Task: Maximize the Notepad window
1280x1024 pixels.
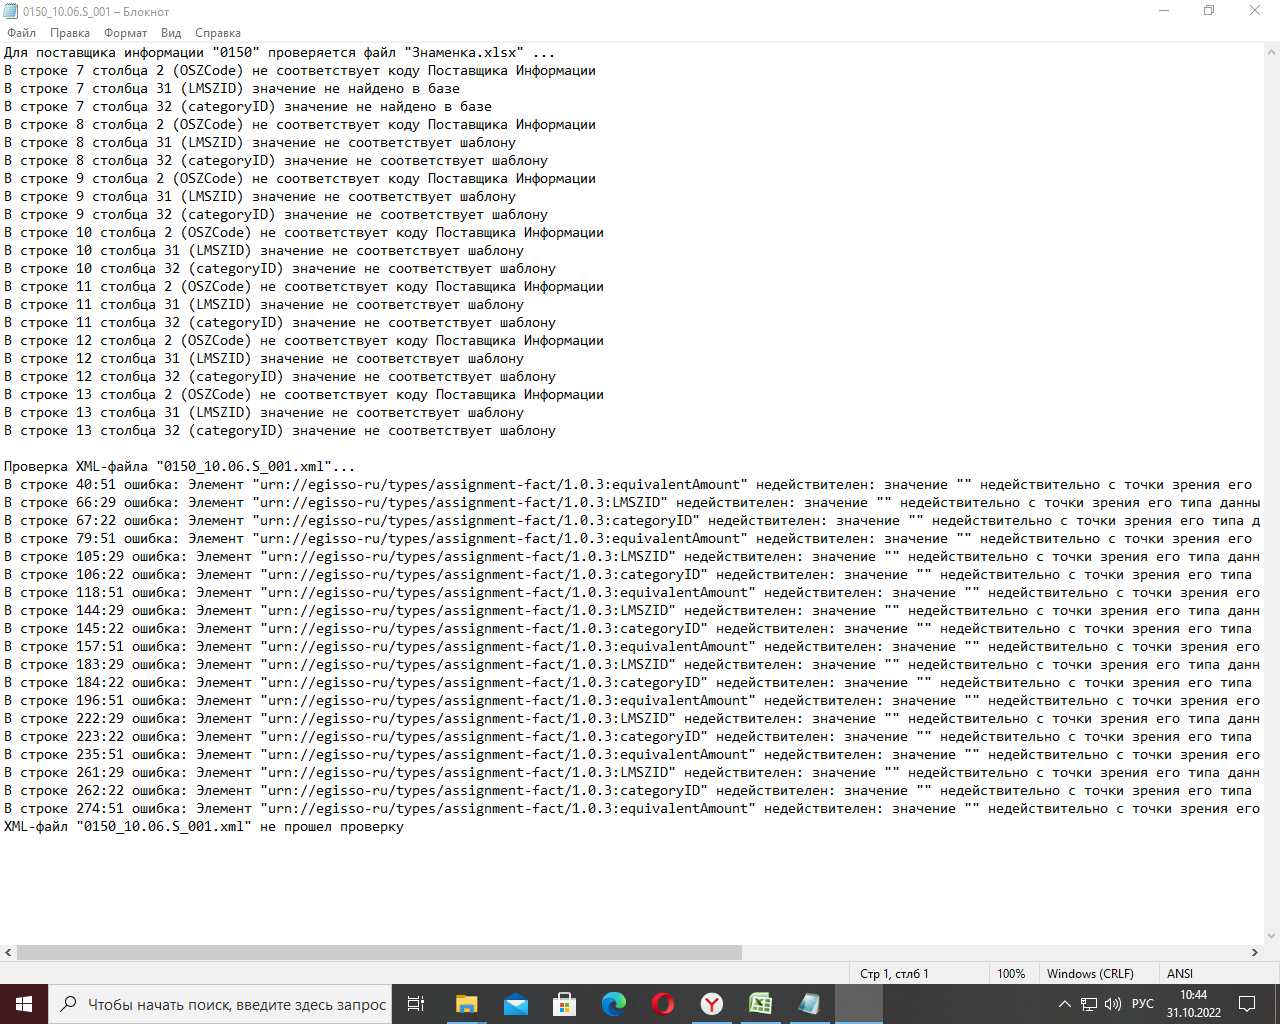Action: 1209,11
